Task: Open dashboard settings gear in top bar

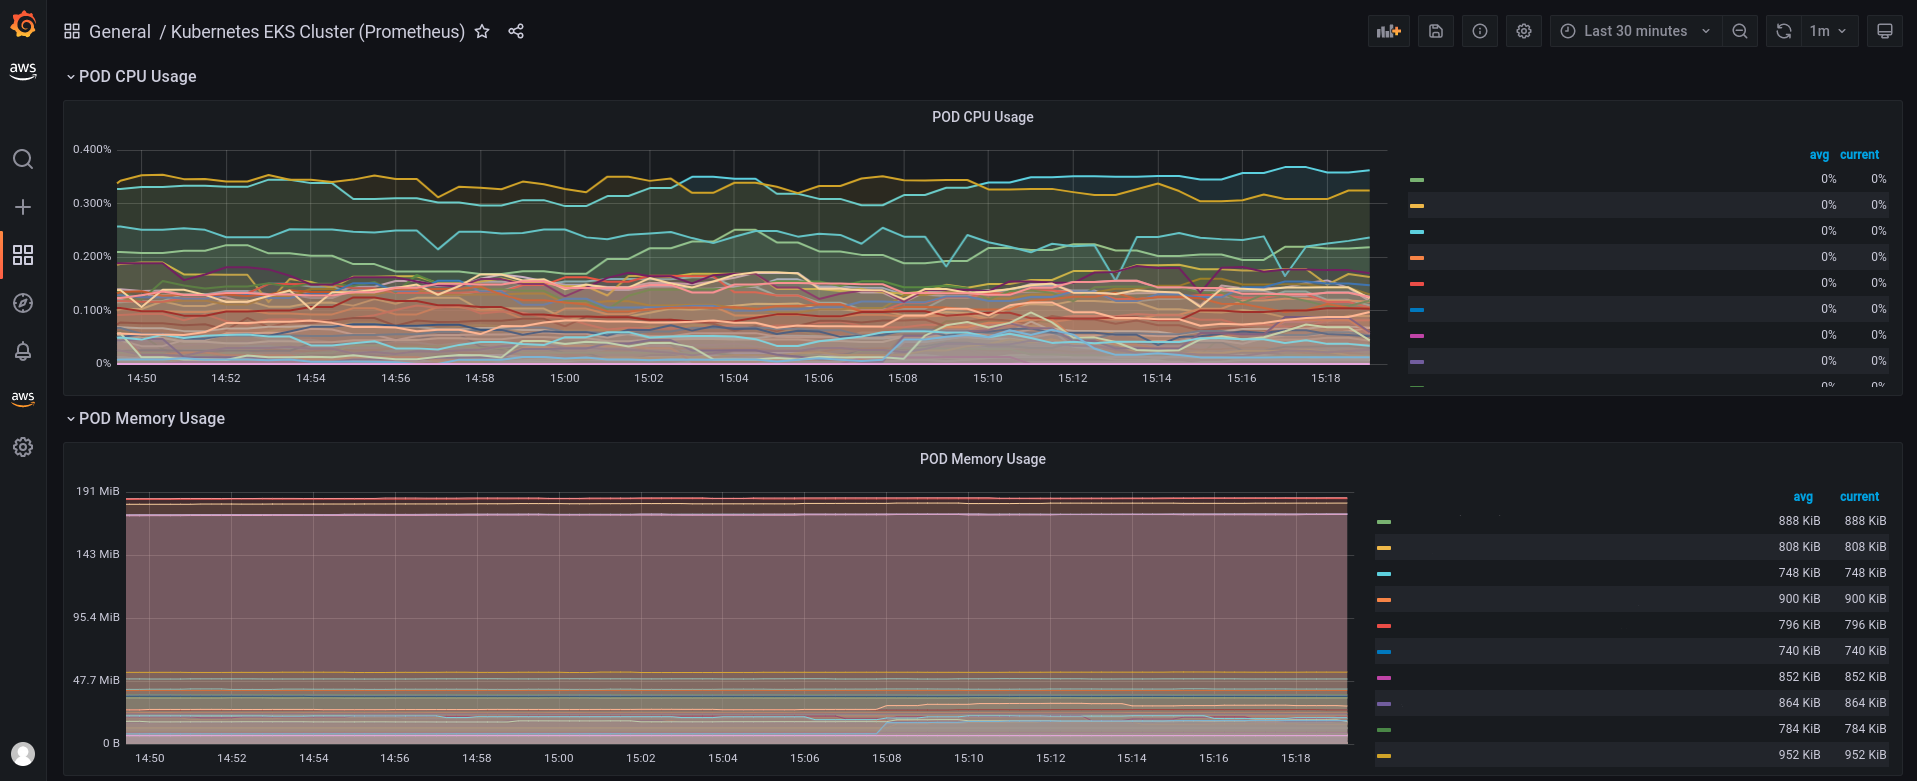Action: 1524,31
